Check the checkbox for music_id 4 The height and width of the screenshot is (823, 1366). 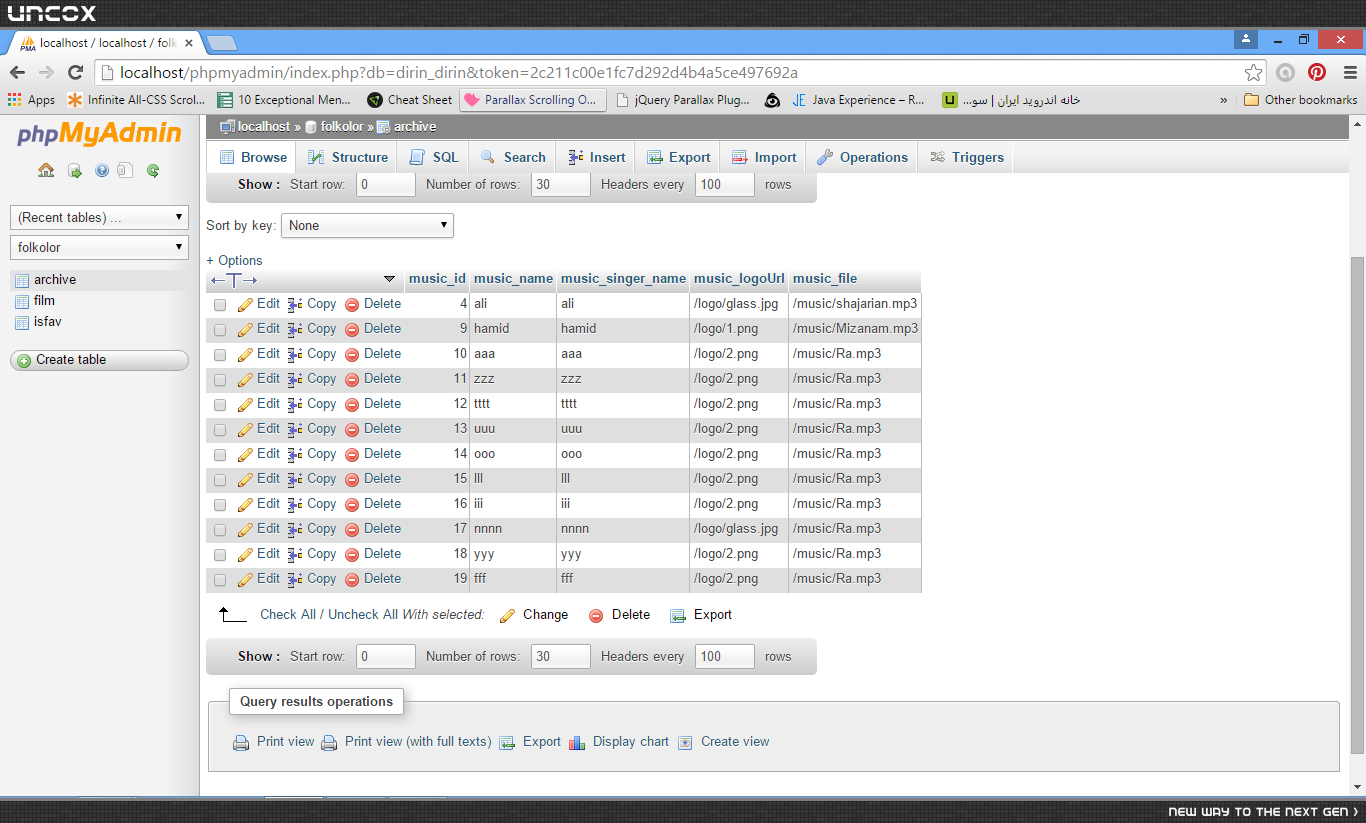point(220,305)
